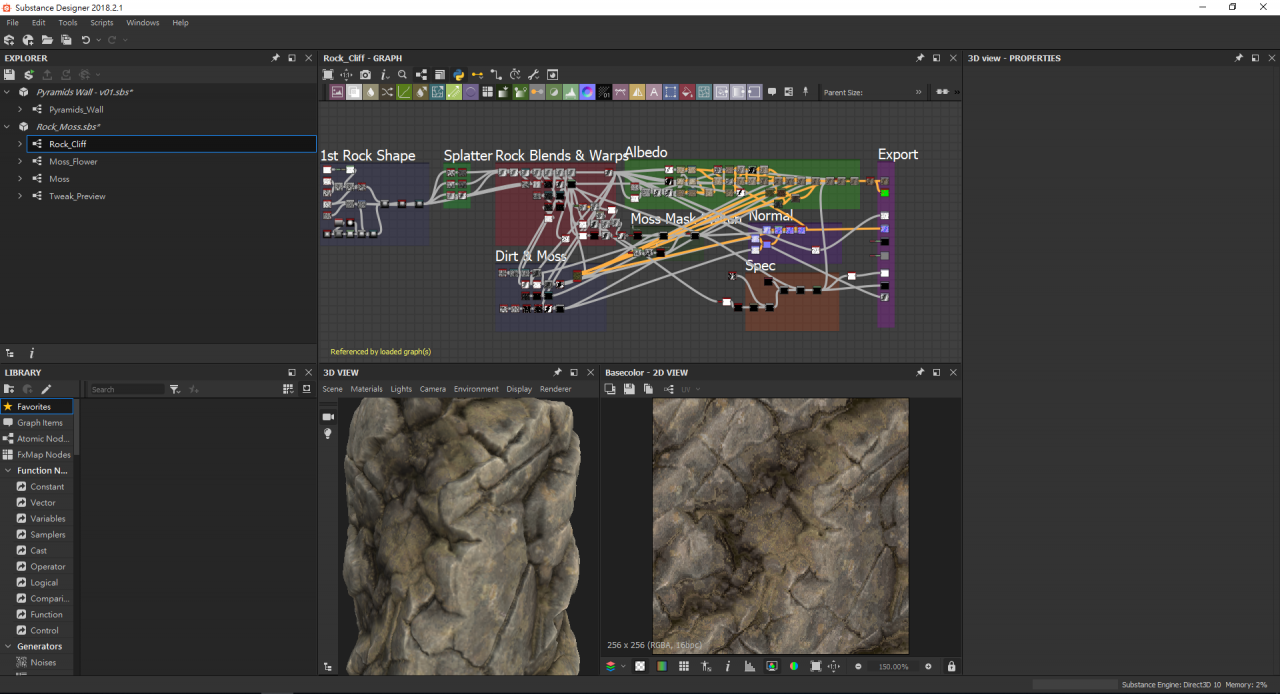Click the camera snapshot icon in graph toolbar
Image resolution: width=1280 pixels, height=694 pixels.
(365, 75)
